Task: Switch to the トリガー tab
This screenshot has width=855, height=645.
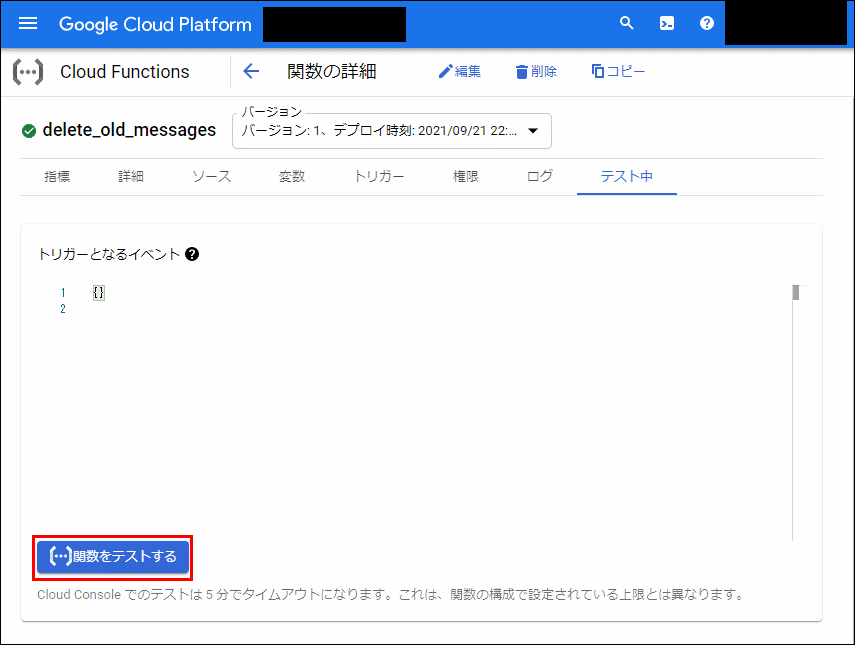Action: [x=379, y=177]
